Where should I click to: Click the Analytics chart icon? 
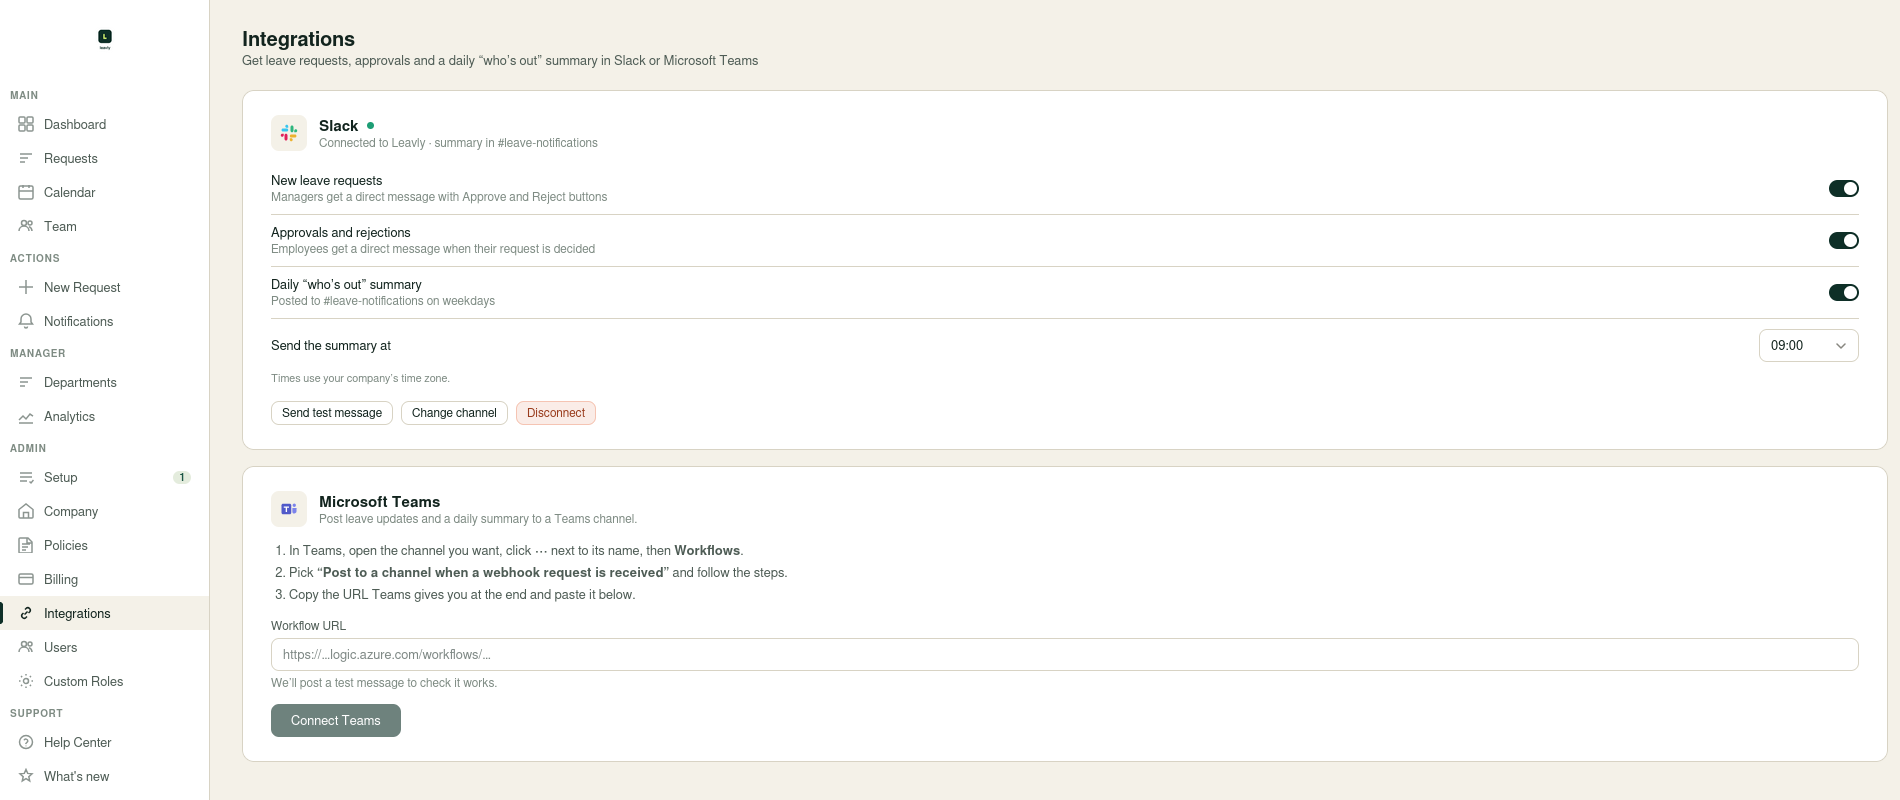point(26,416)
